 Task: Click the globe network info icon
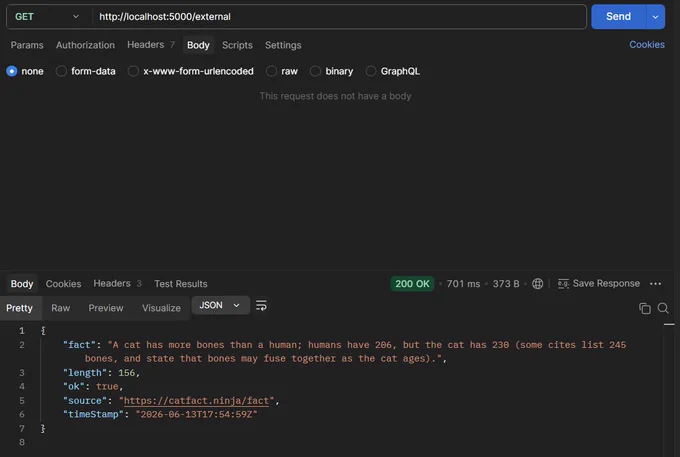coord(537,284)
